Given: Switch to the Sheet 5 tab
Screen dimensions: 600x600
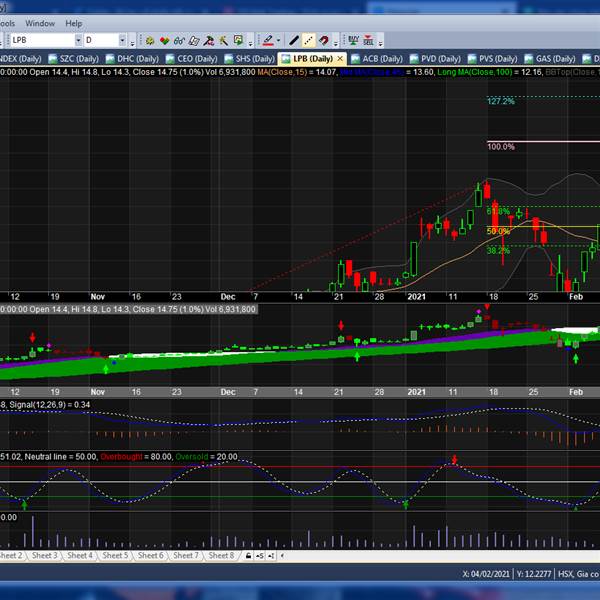Looking at the screenshot, I should (115, 556).
